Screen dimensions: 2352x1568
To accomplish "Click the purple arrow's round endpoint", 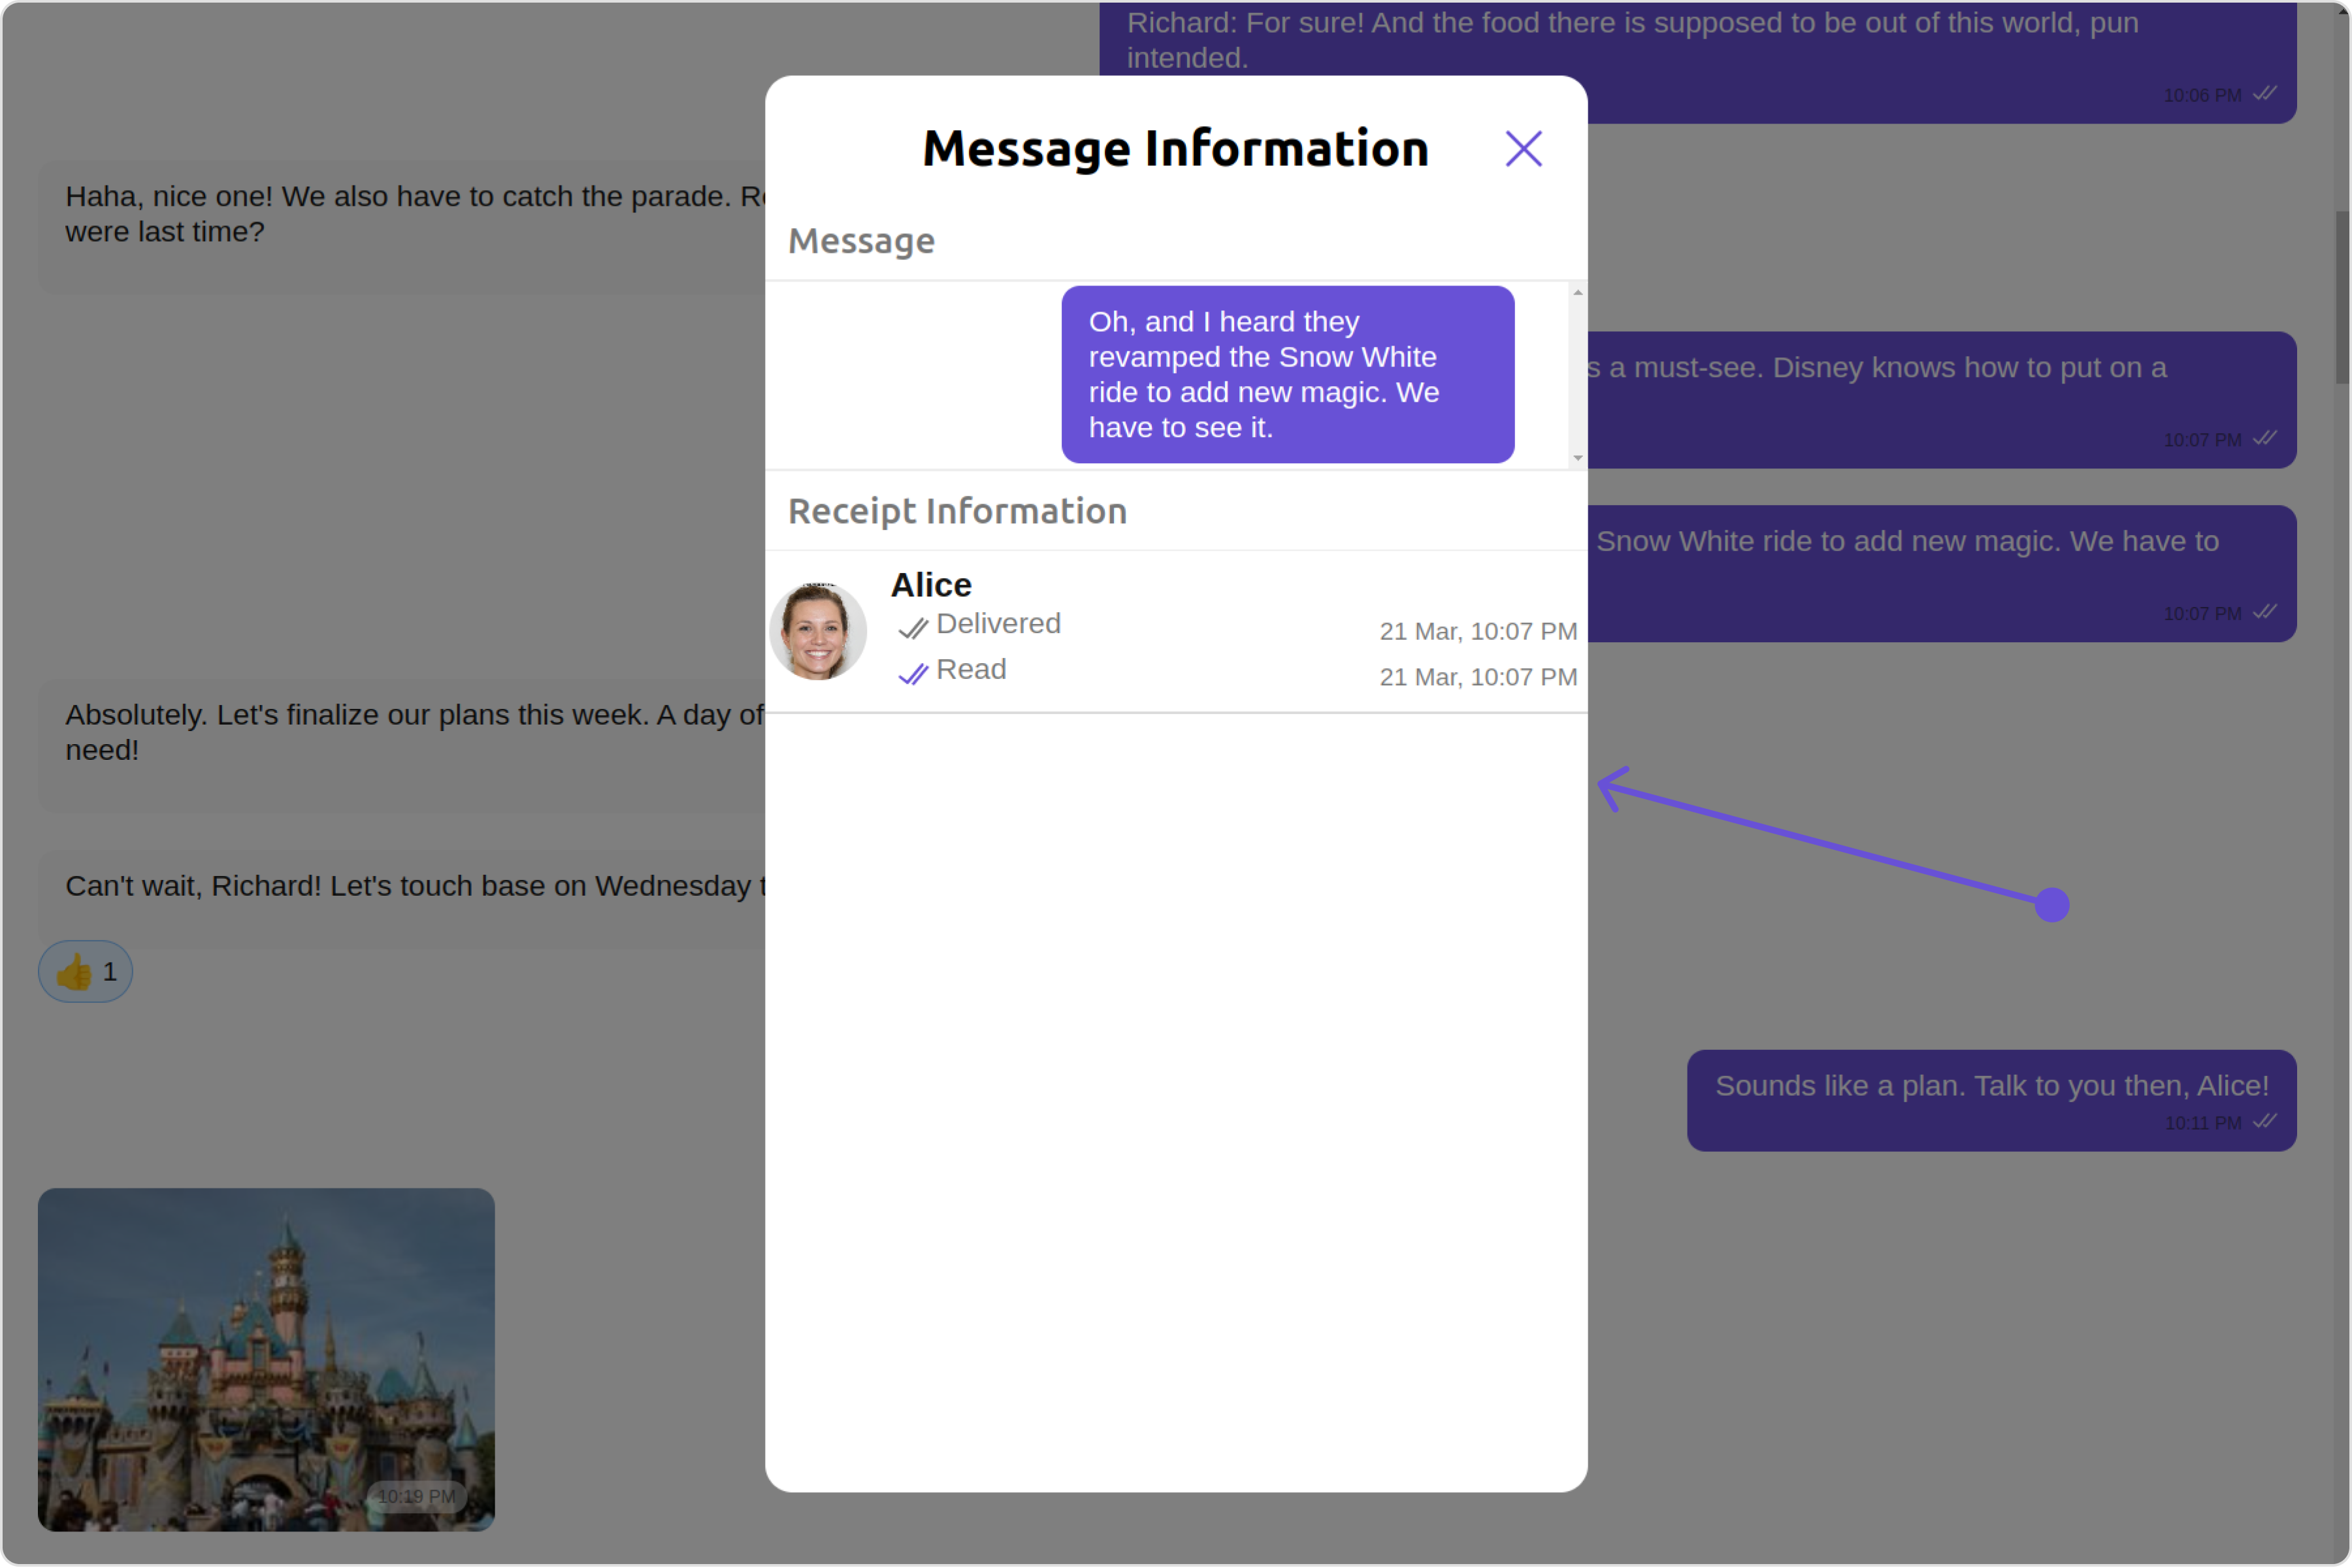I will (x=2051, y=905).
